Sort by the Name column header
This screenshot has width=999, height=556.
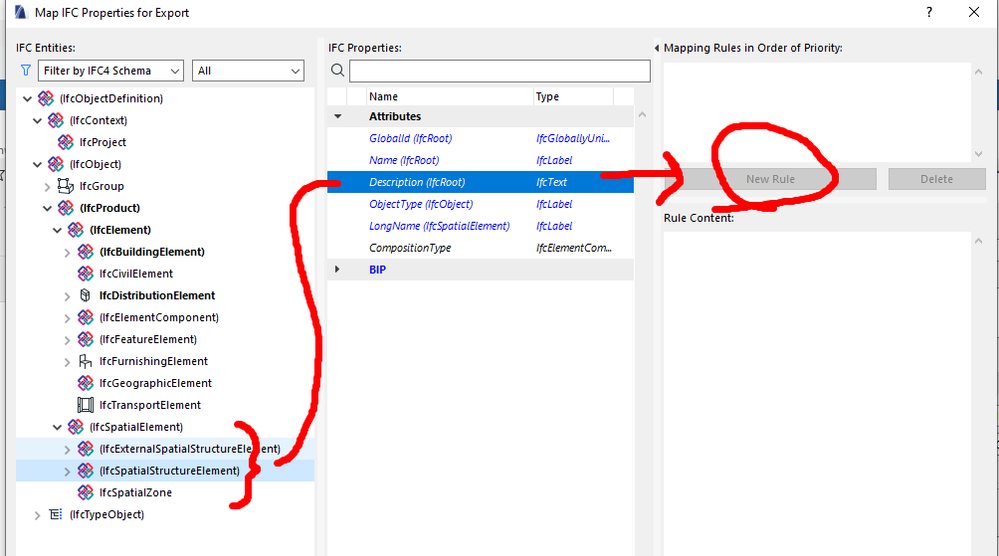coord(450,97)
